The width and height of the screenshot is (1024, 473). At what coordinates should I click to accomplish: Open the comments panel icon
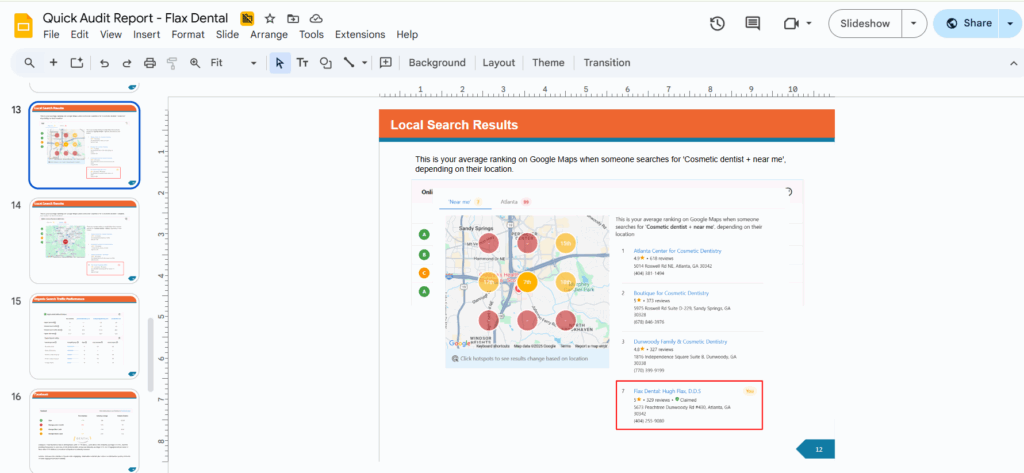752,23
